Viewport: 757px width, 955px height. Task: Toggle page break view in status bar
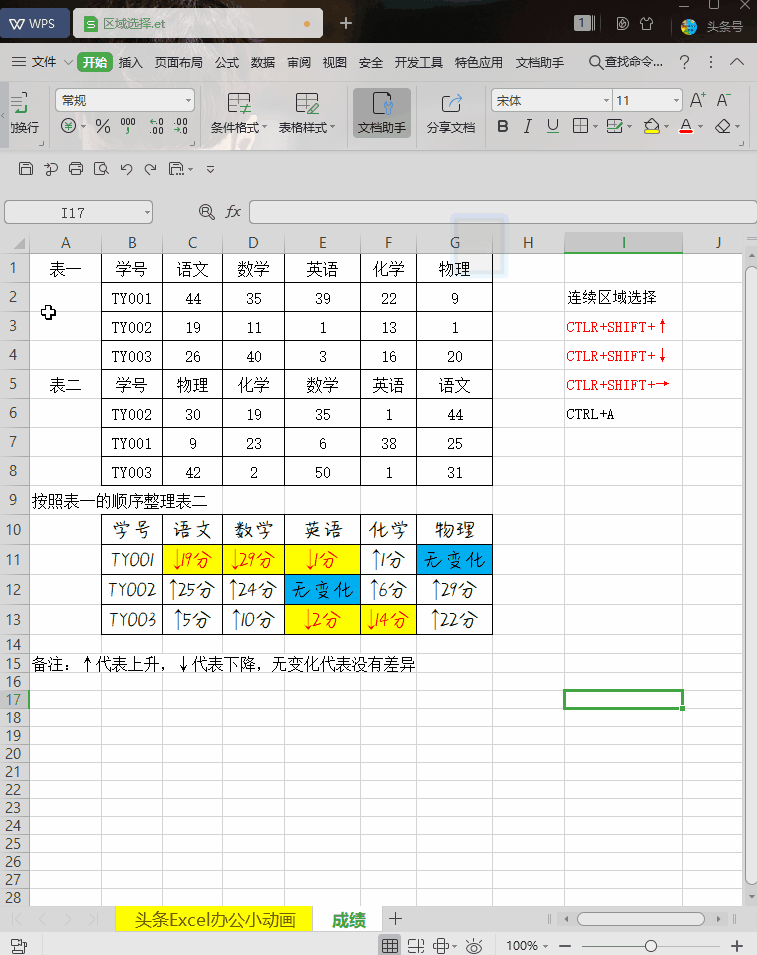click(x=416, y=945)
